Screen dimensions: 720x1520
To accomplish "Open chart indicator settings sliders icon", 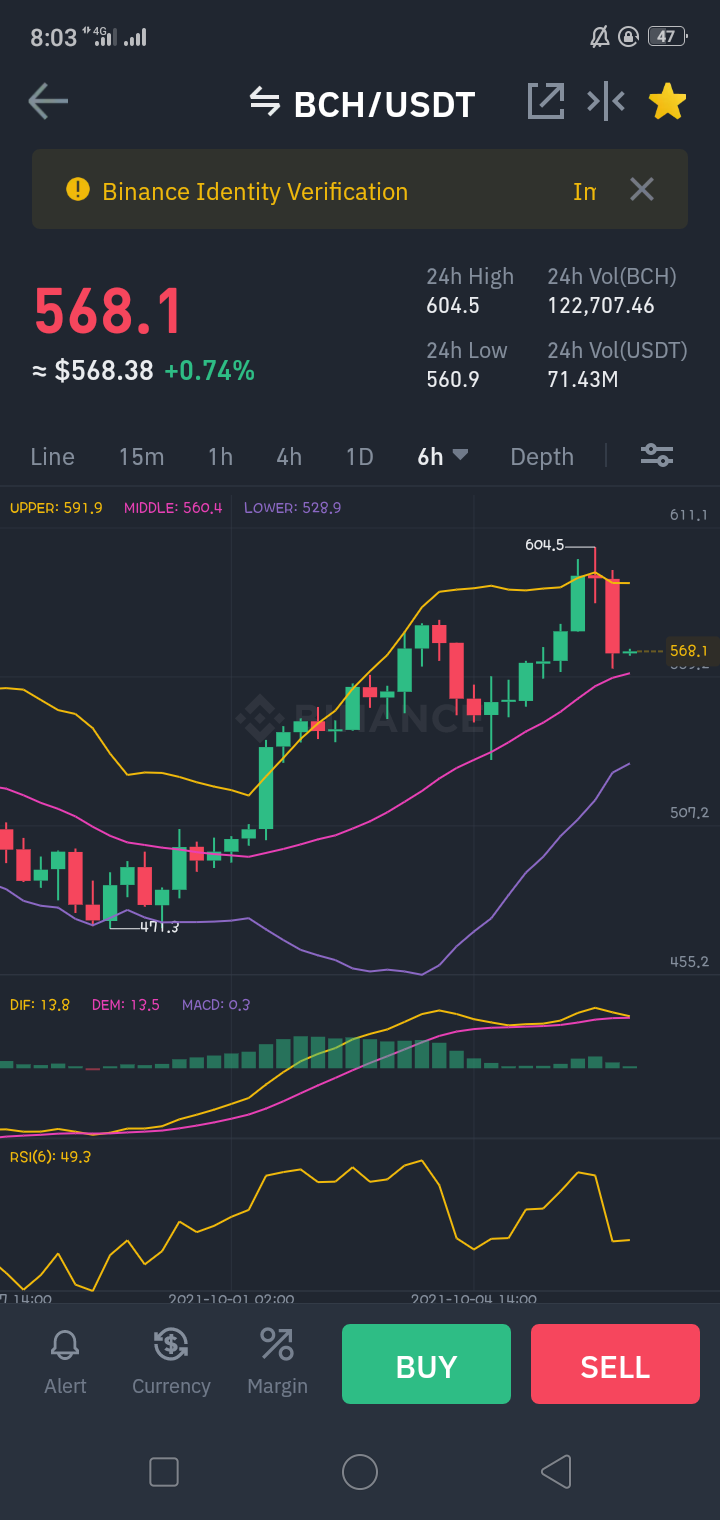I will [x=657, y=456].
